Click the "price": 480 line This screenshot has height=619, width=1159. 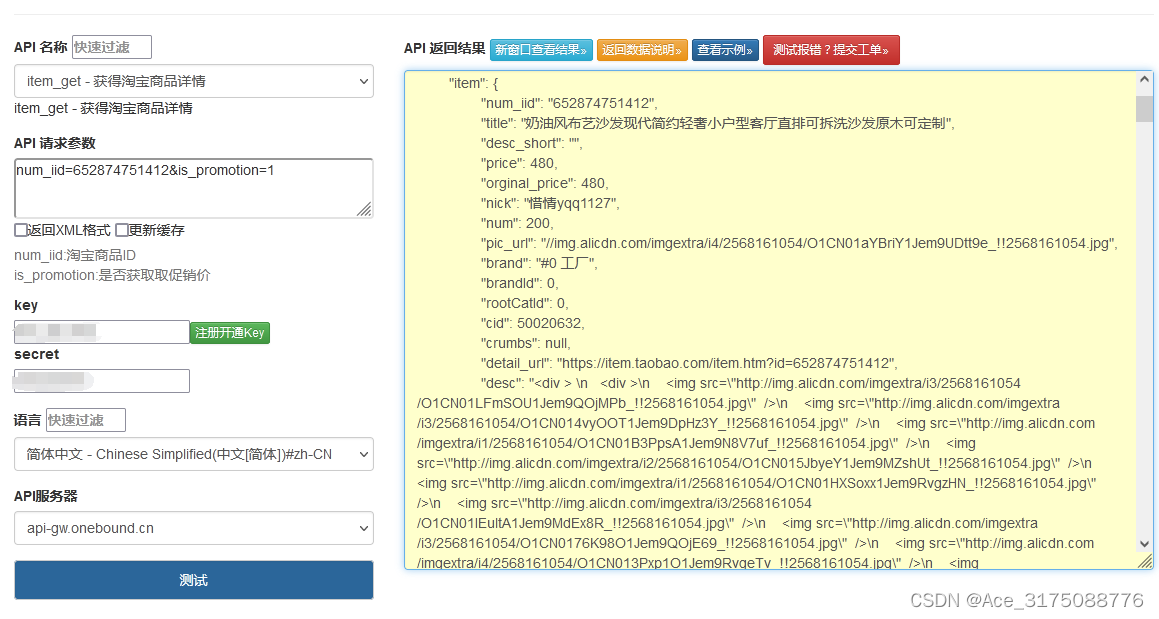click(519, 163)
